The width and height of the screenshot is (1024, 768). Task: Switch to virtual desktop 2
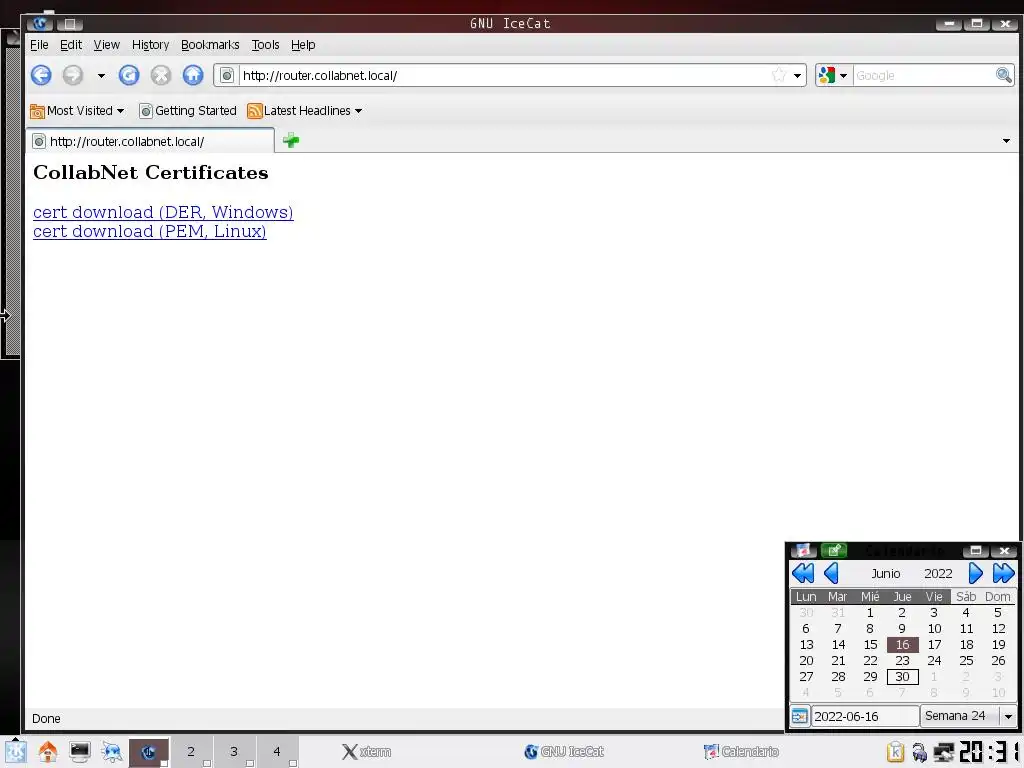(x=191, y=752)
